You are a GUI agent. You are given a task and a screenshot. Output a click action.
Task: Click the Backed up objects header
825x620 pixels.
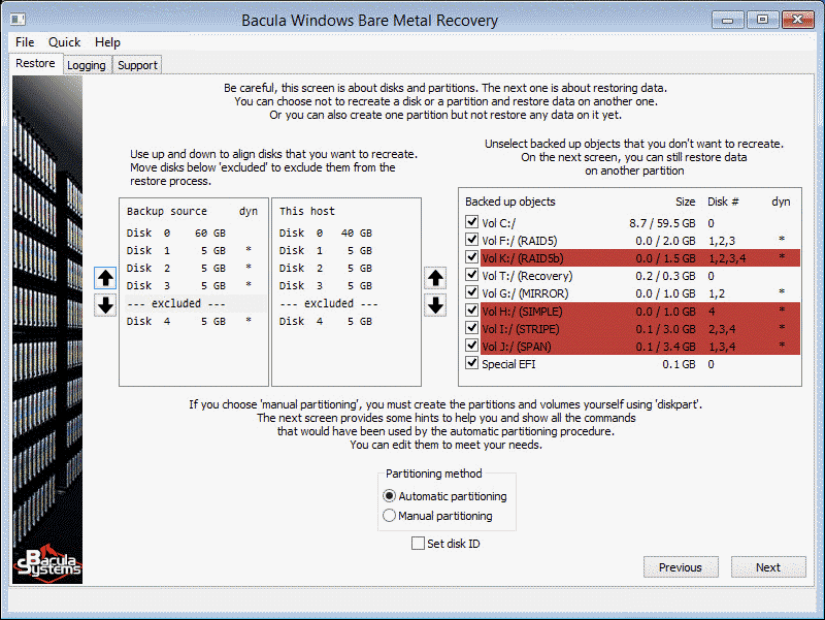(510, 202)
